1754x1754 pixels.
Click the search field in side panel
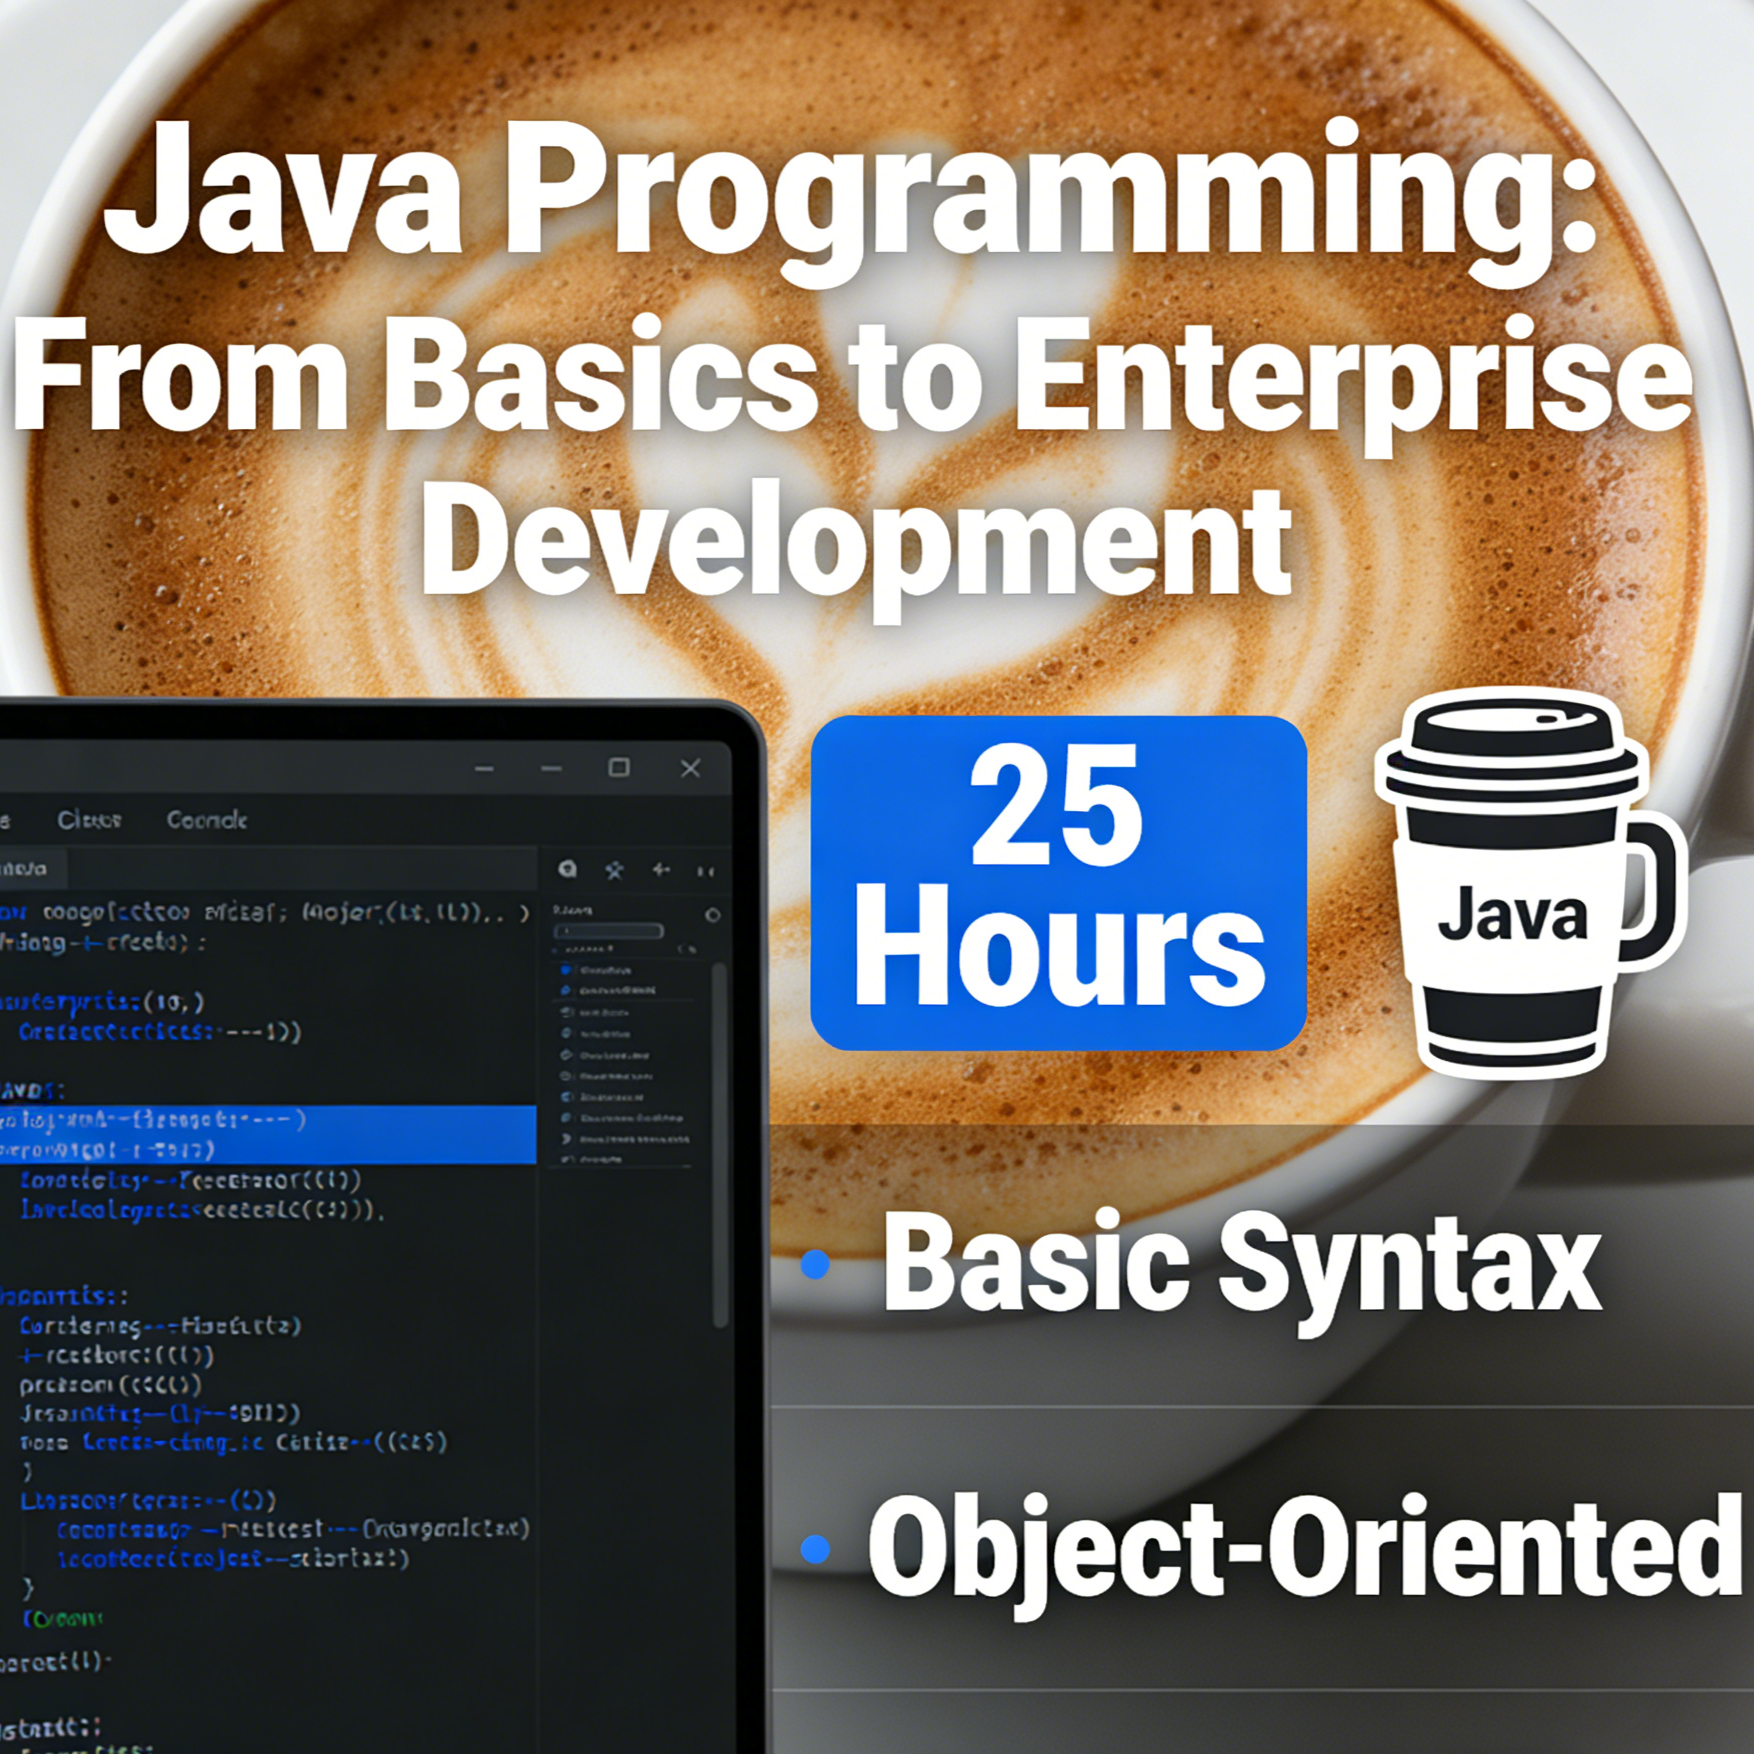[x=608, y=931]
